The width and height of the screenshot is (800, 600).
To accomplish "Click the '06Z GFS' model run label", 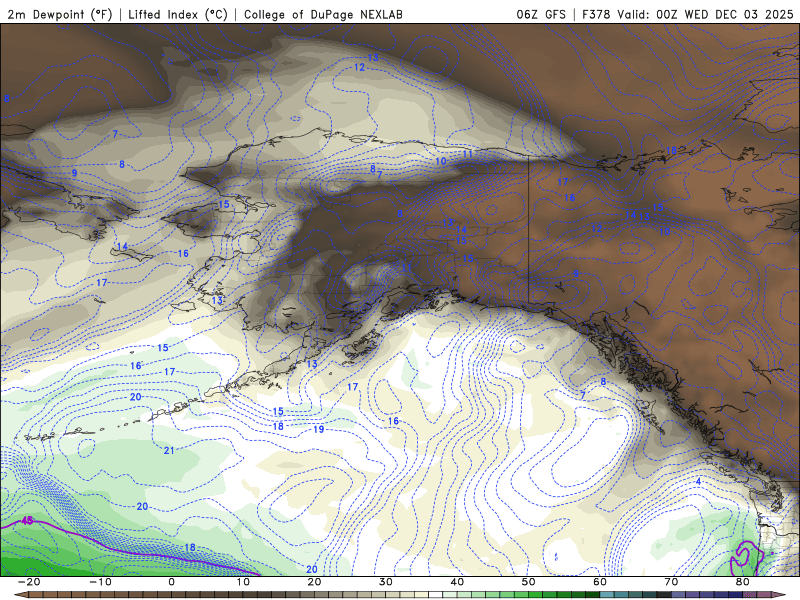I will (x=541, y=14).
